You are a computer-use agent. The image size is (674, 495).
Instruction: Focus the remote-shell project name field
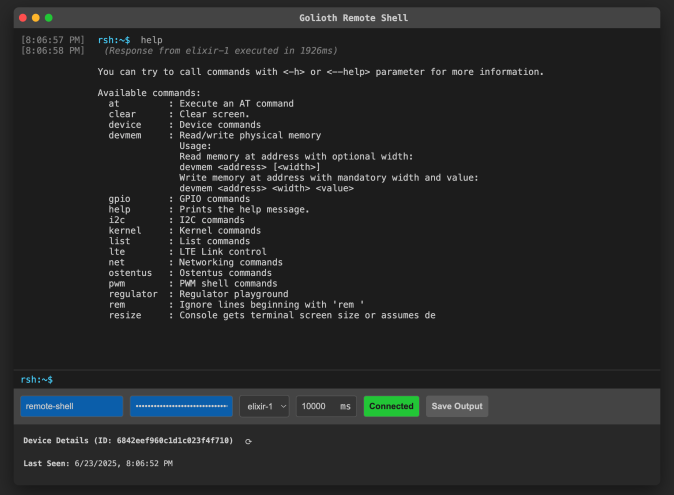click(71, 406)
